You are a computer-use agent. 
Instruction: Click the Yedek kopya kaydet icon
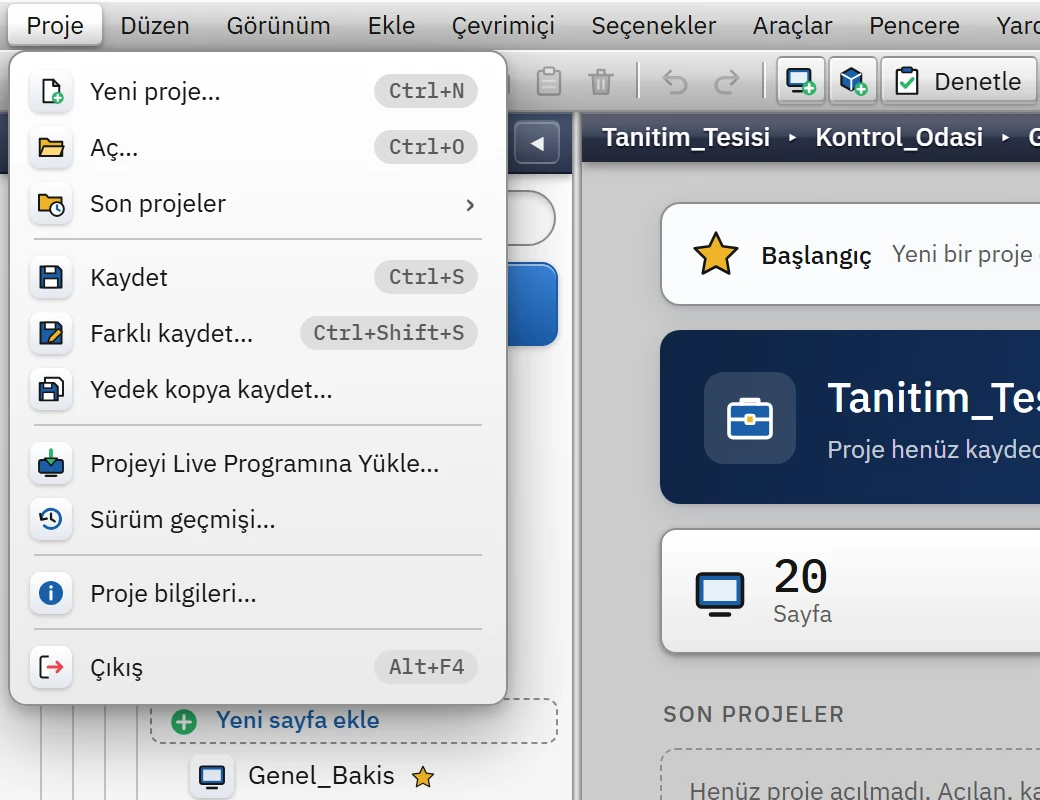[x=51, y=389]
